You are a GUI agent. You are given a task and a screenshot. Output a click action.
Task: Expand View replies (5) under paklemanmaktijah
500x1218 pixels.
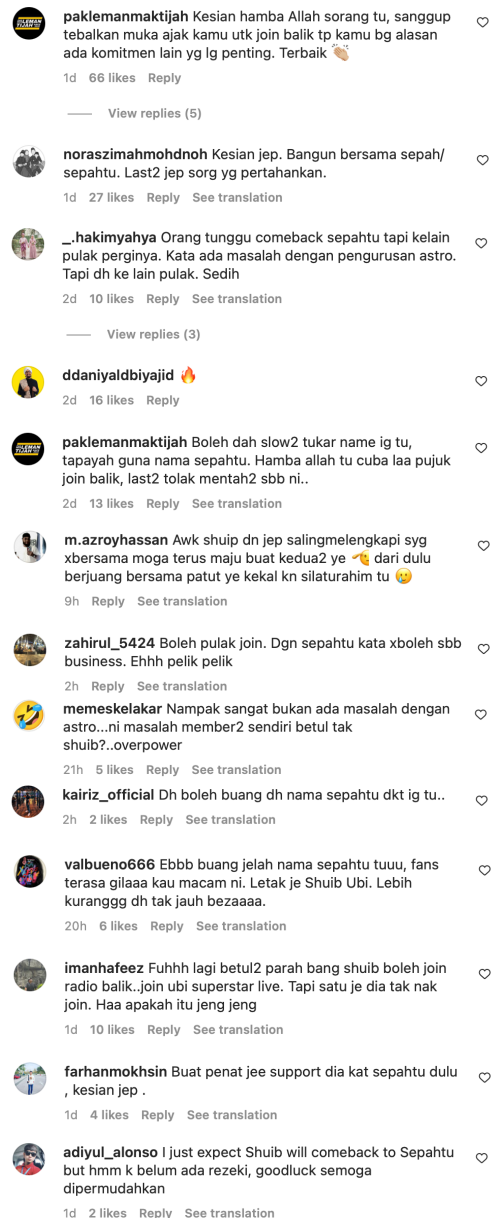154,114
